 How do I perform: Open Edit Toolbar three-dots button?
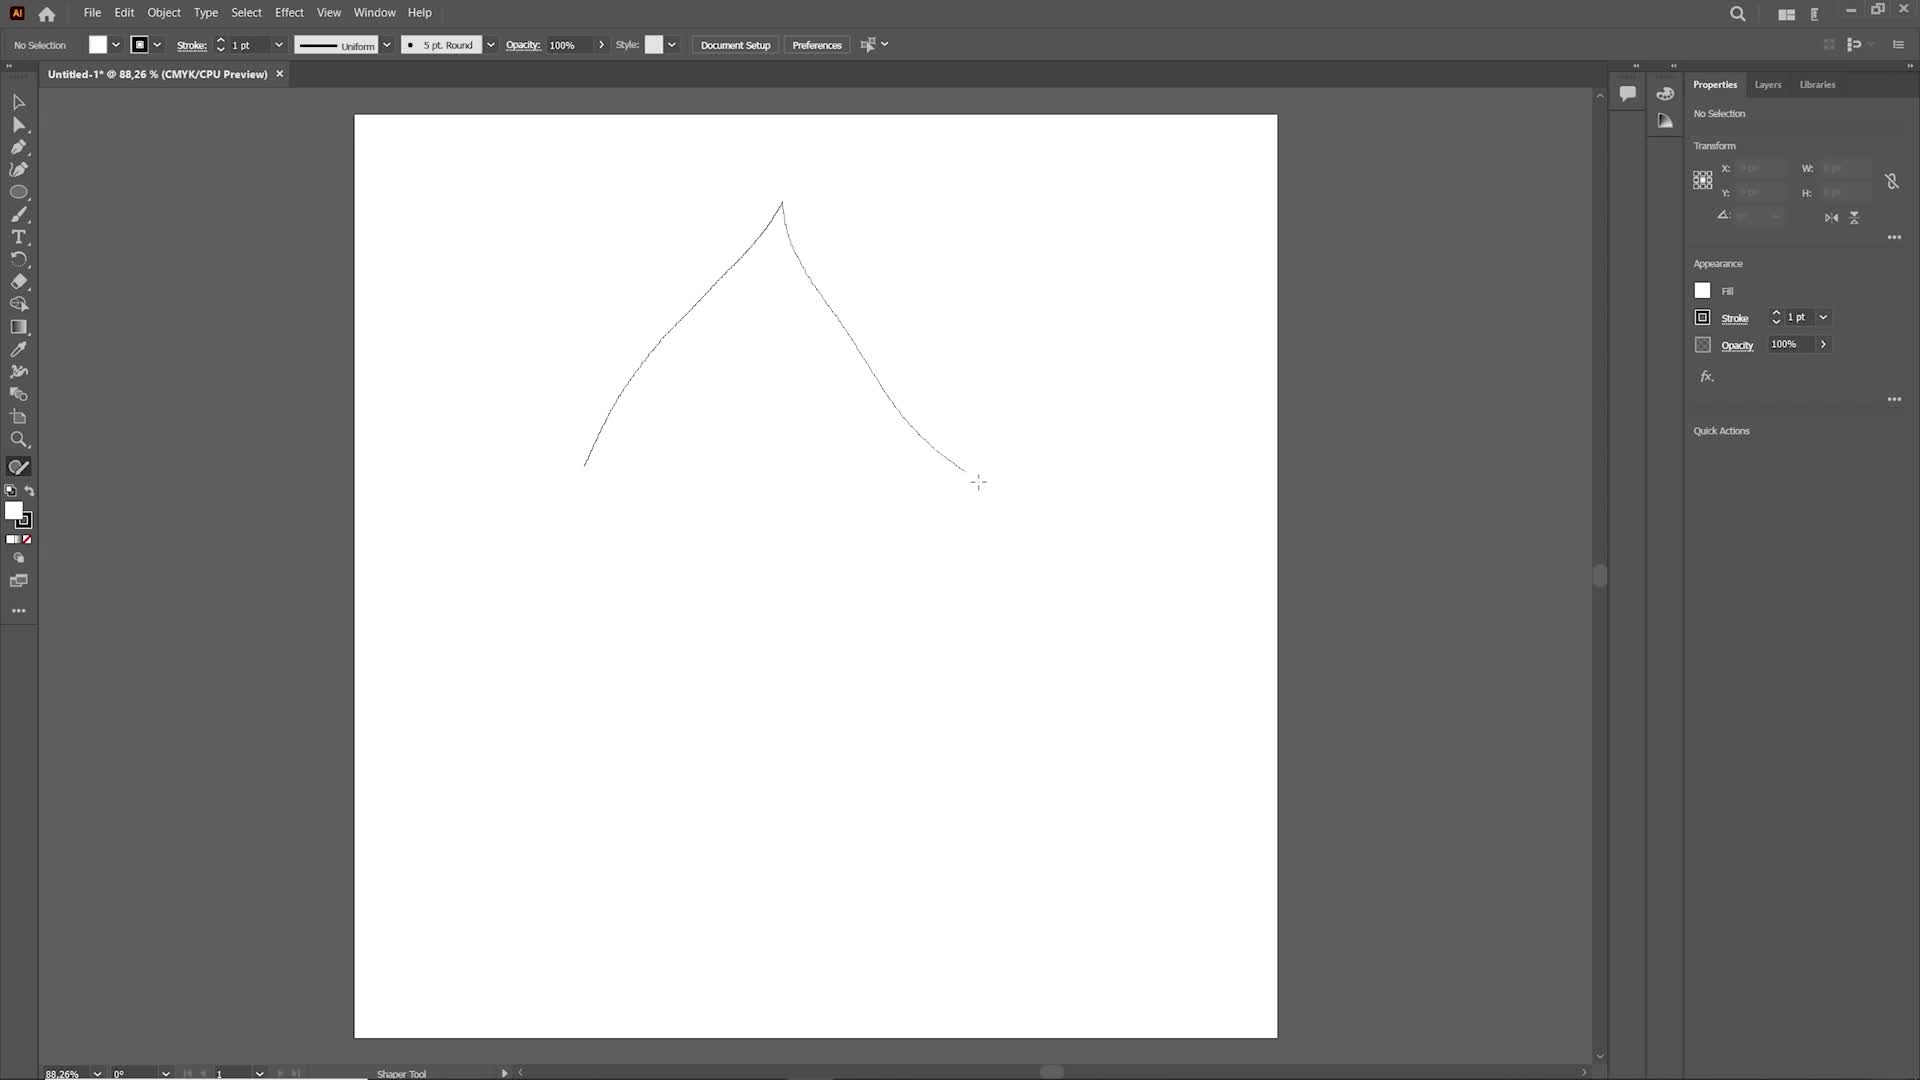(18, 610)
